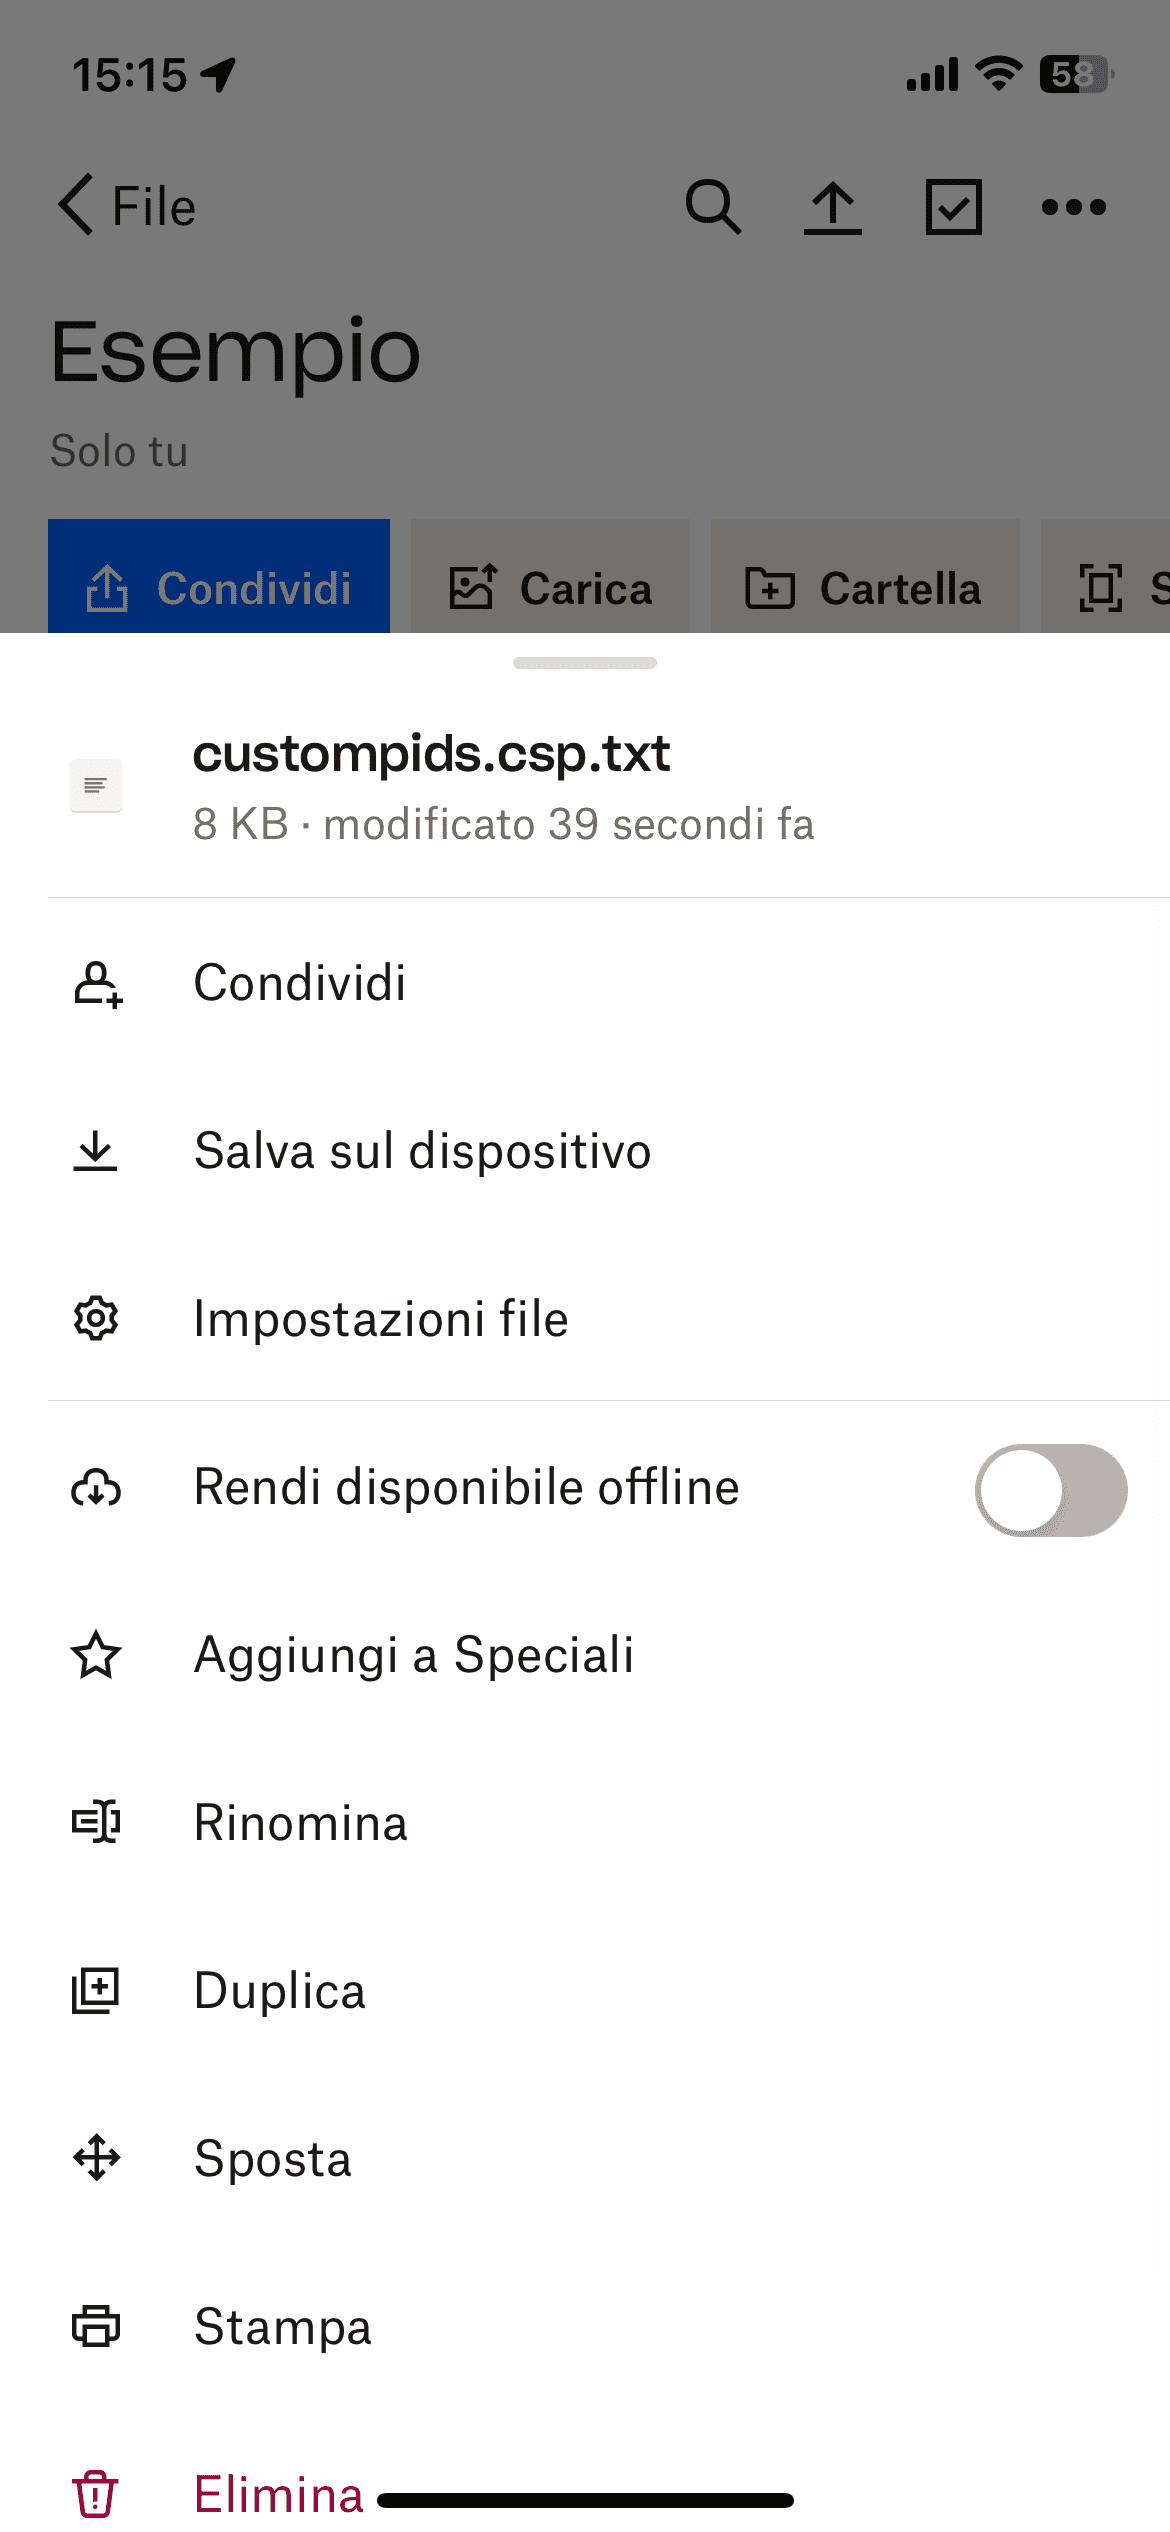The width and height of the screenshot is (1170, 2532).
Task: Tap the Sposta move arrows icon
Action: click(x=96, y=2158)
